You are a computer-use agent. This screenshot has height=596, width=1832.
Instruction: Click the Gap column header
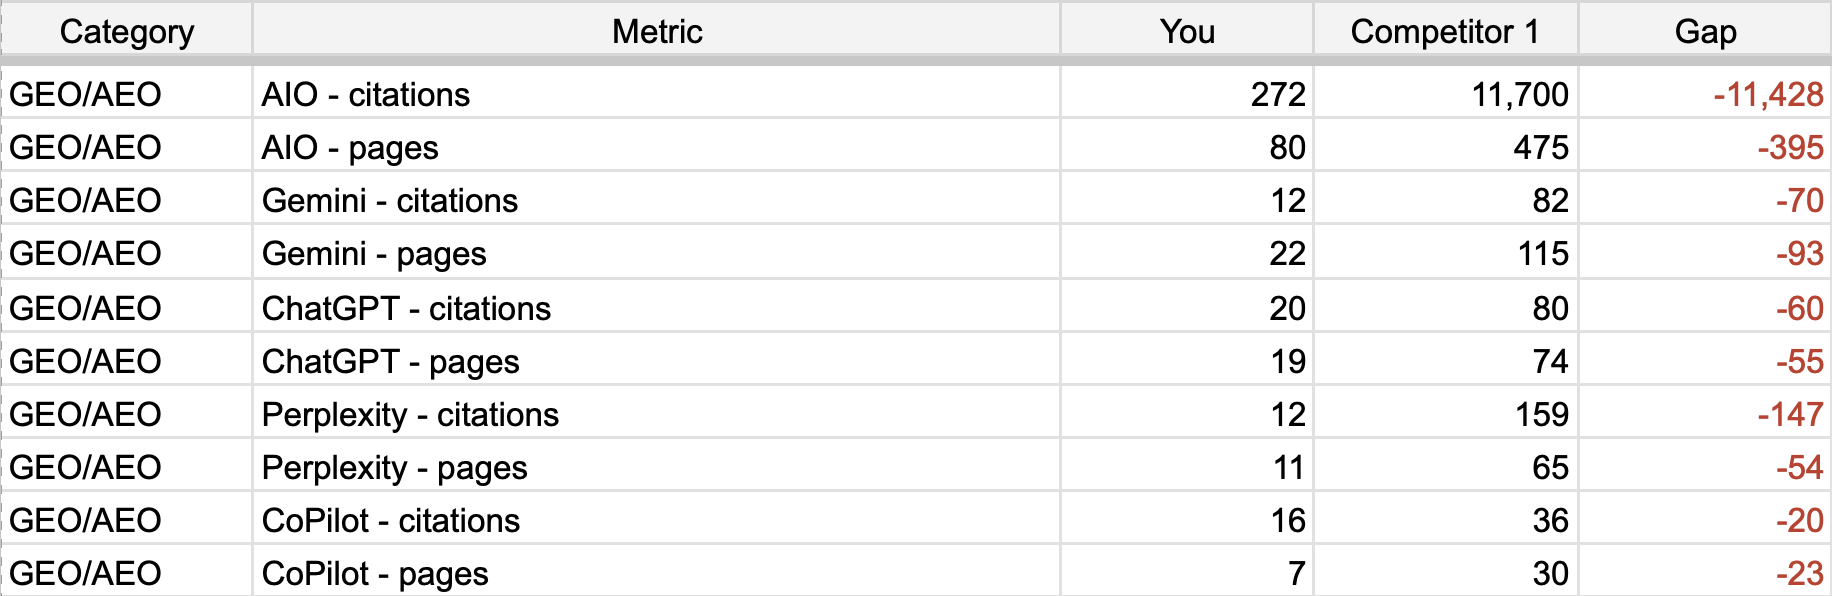(x=1705, y=32)
